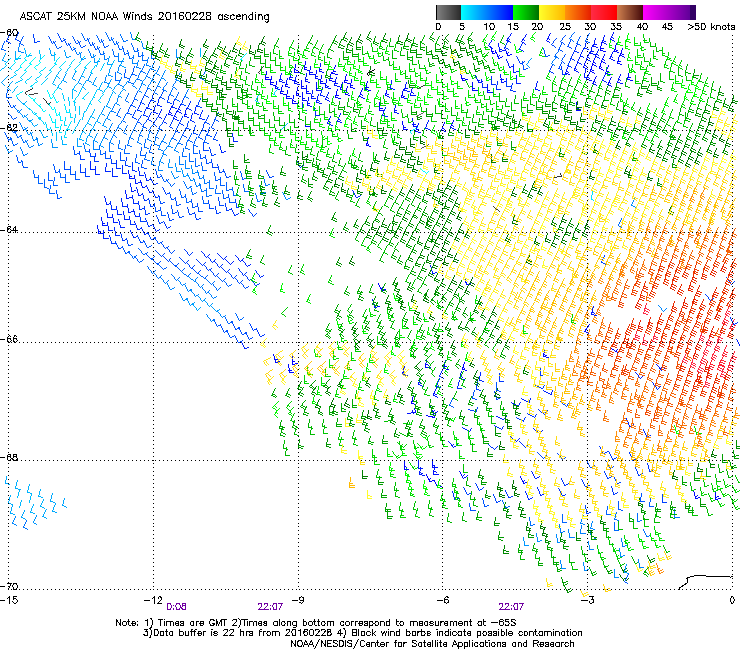740x650 pixels.
Task: Click the gray 0-5 knots color segment
Action: (448, 12)
